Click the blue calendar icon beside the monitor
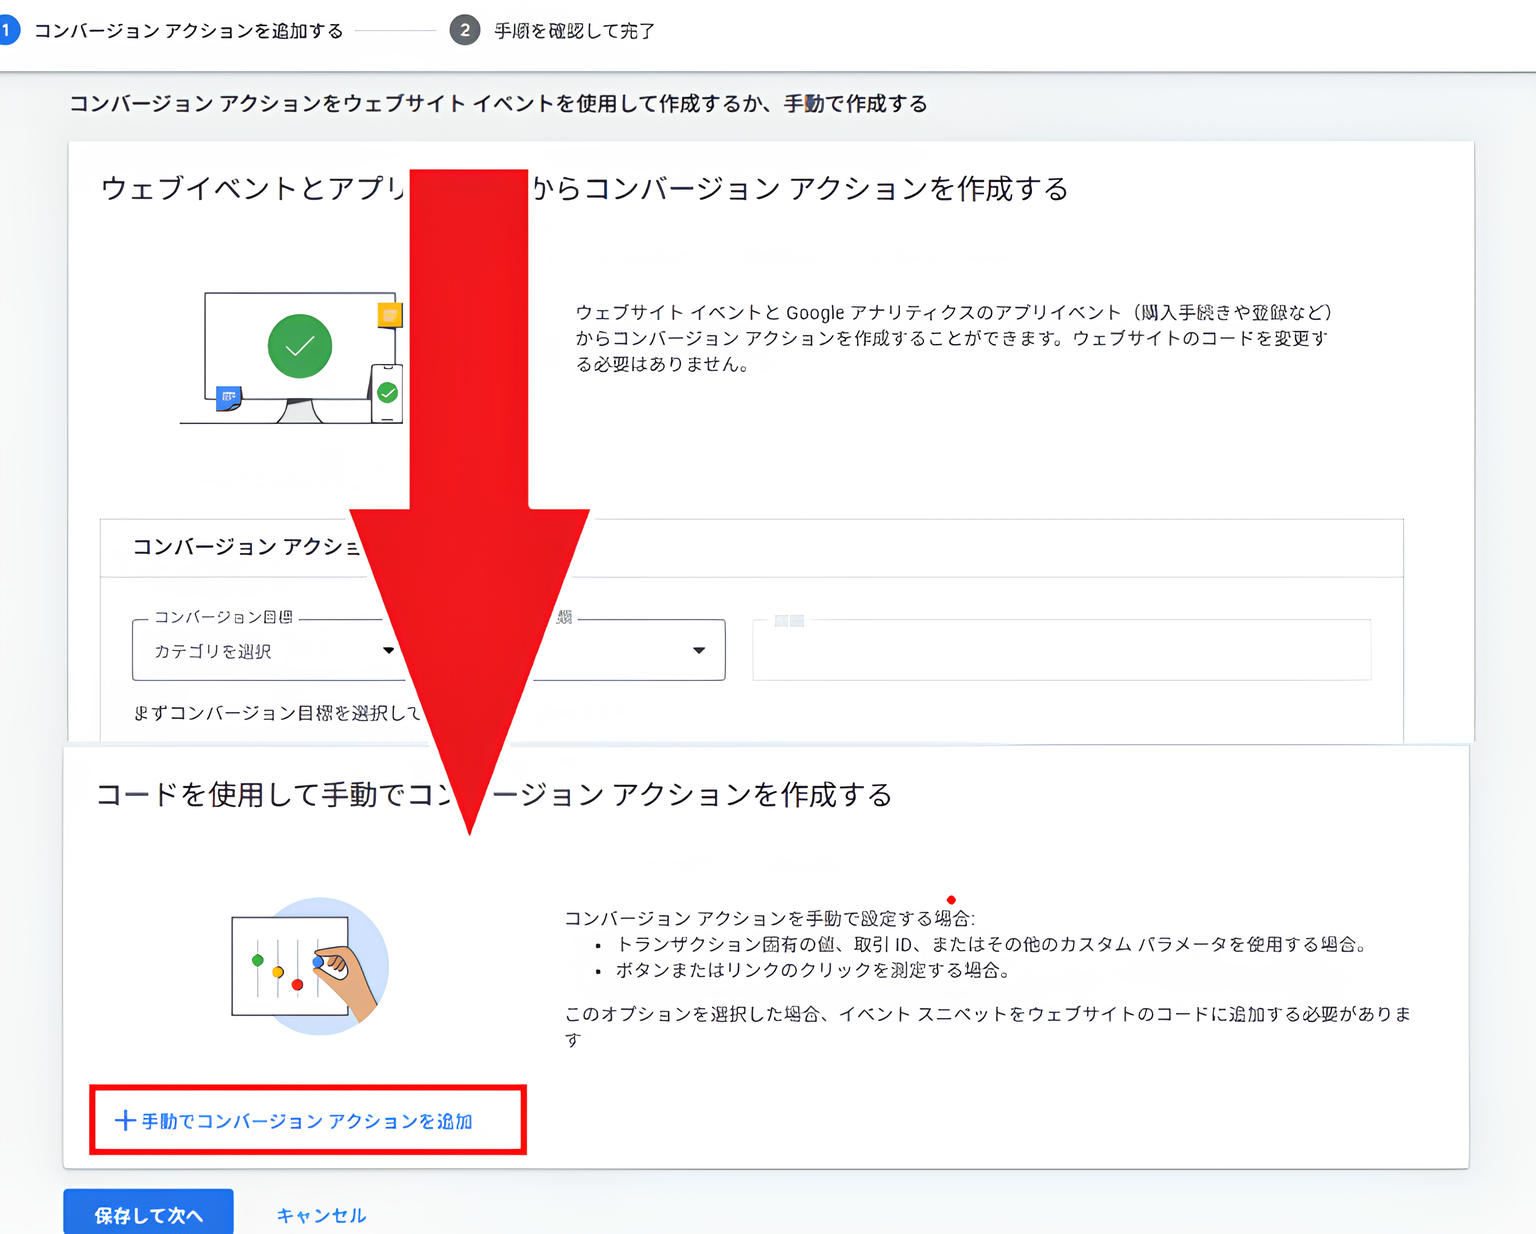The height and width of the screenshot is (1234, 1536). pyautogui.click(x=228, y=397)
